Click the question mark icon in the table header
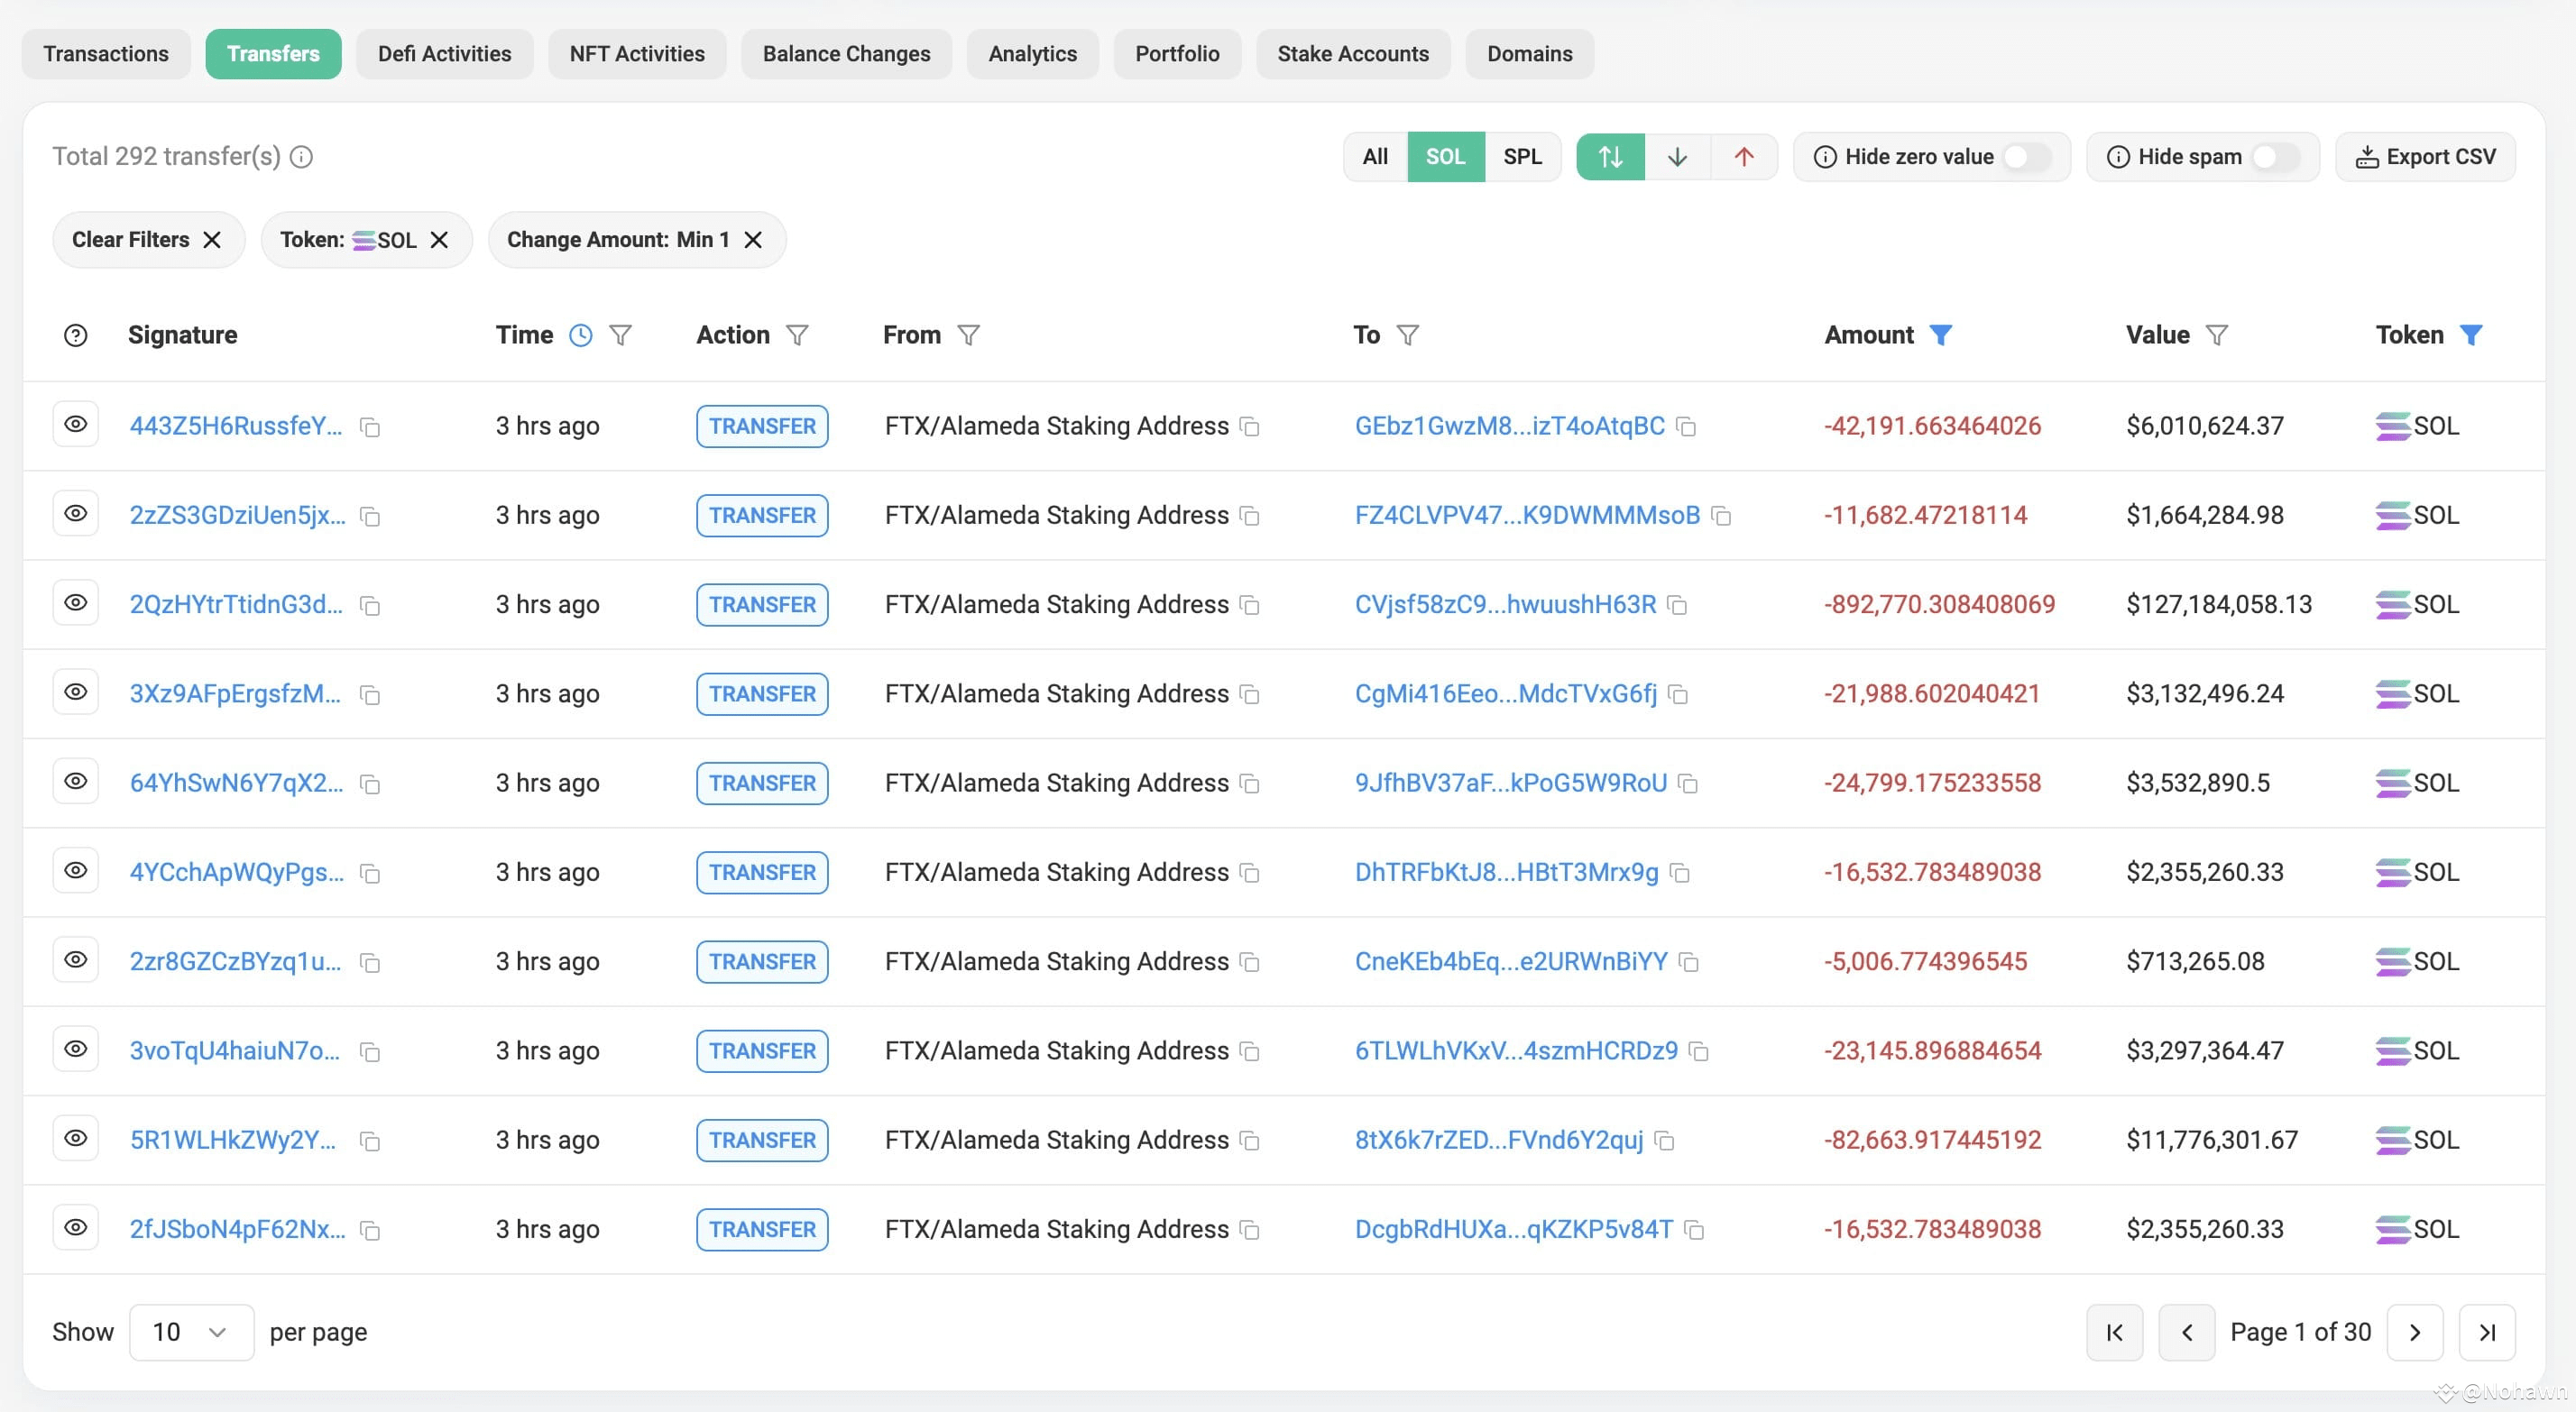 click(x=76, y=335)
